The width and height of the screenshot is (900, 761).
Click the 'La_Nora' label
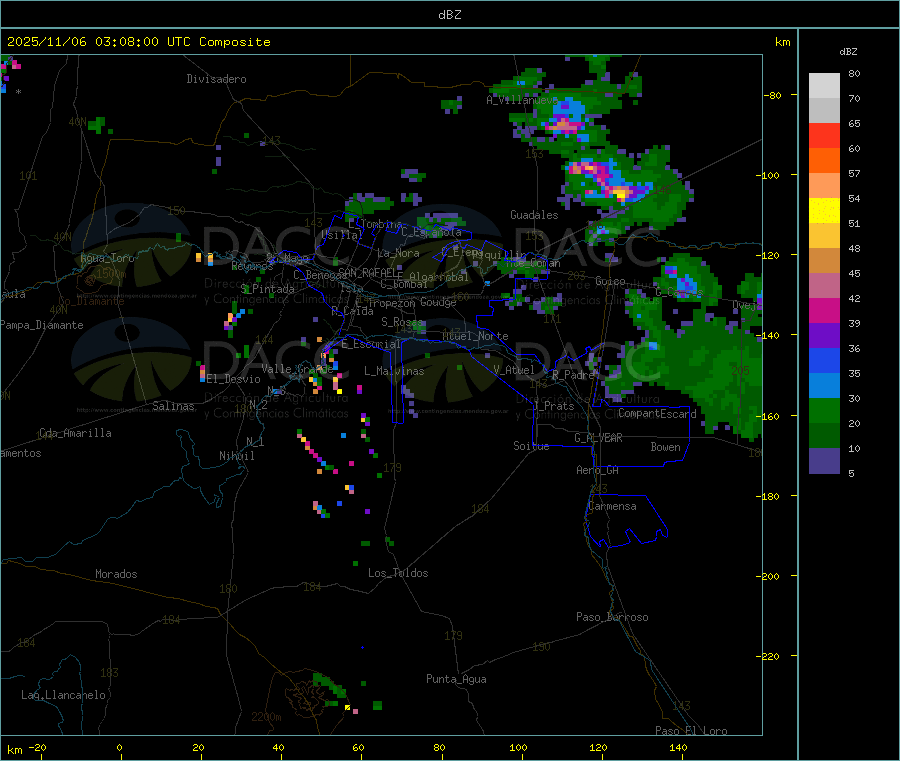[x=398, y=253]
